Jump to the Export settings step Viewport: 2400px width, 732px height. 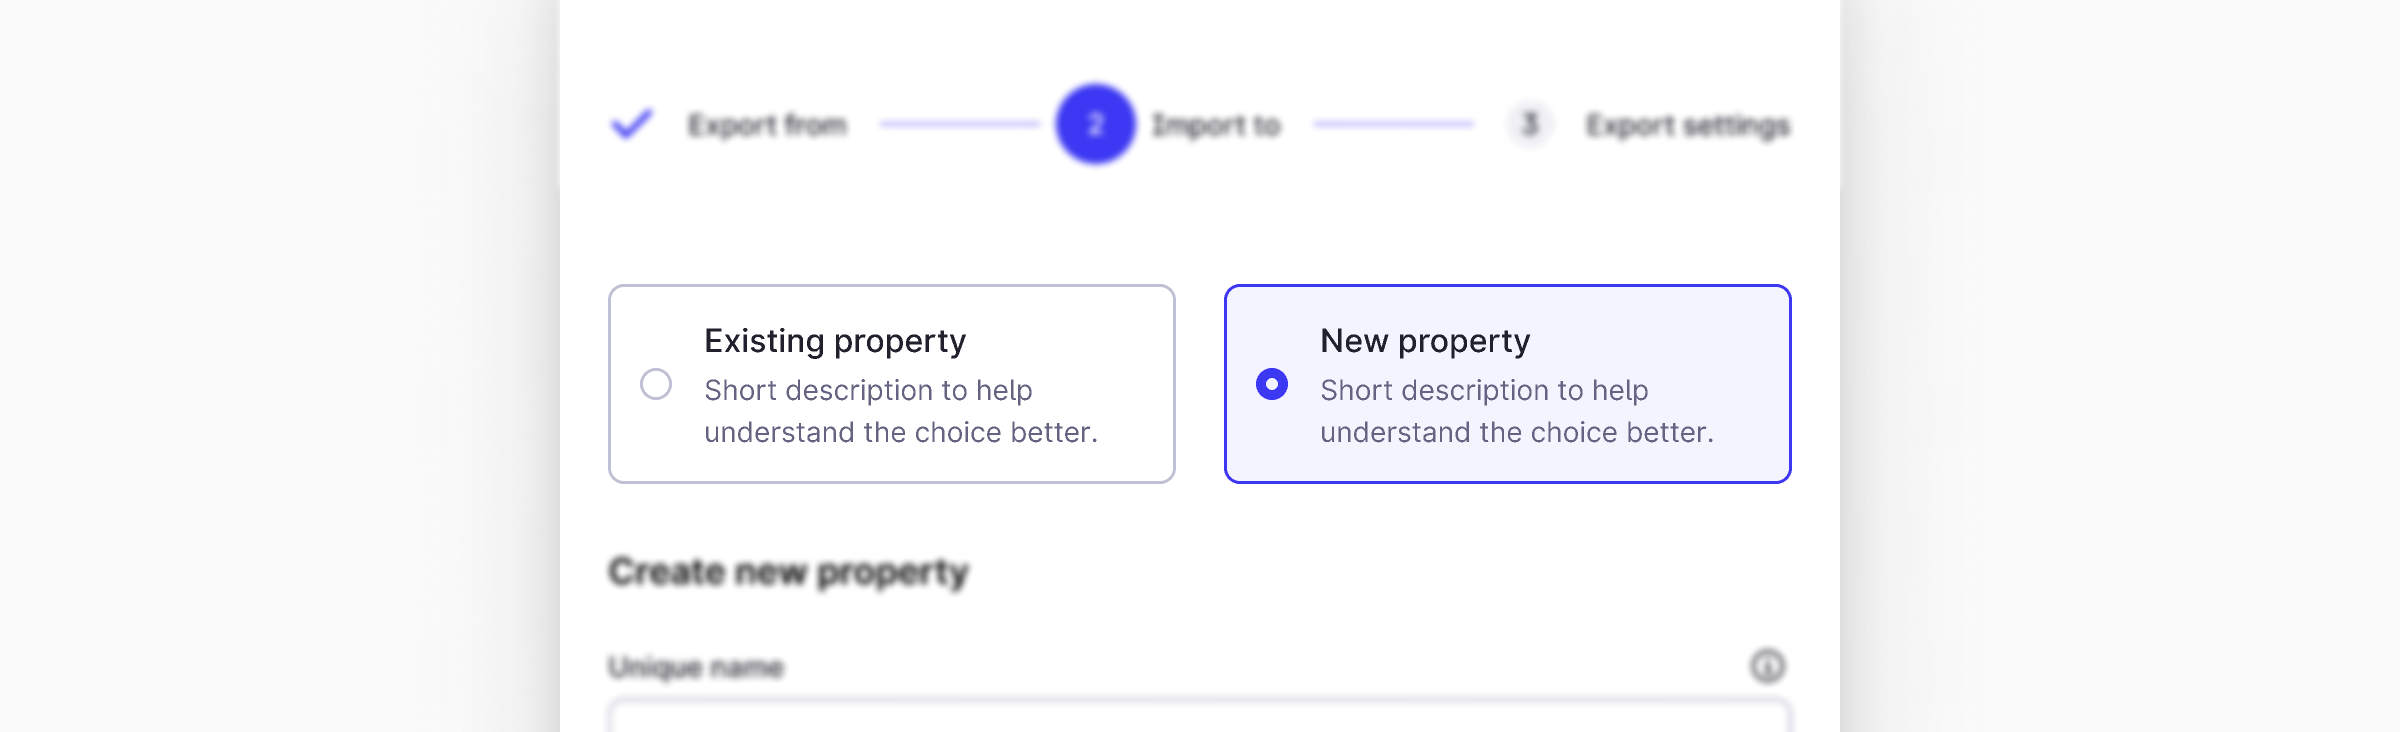coord(1688,125)
